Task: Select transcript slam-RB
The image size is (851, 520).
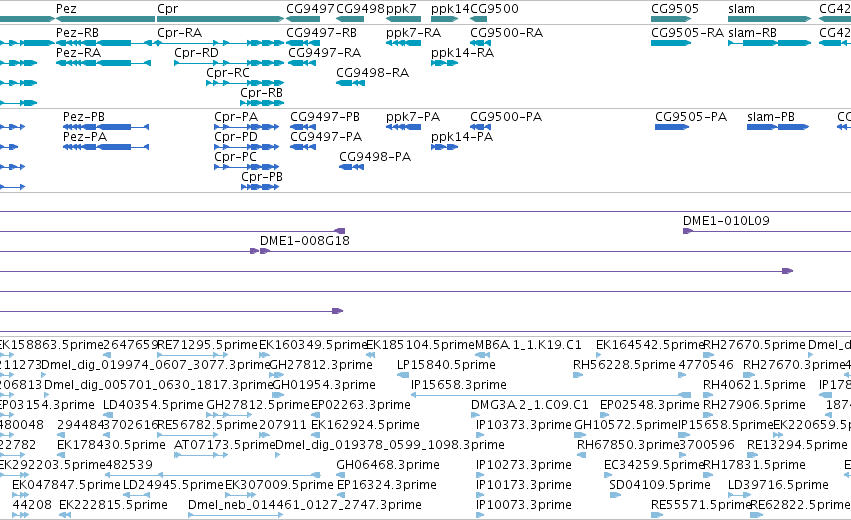Action: point(770,43)
